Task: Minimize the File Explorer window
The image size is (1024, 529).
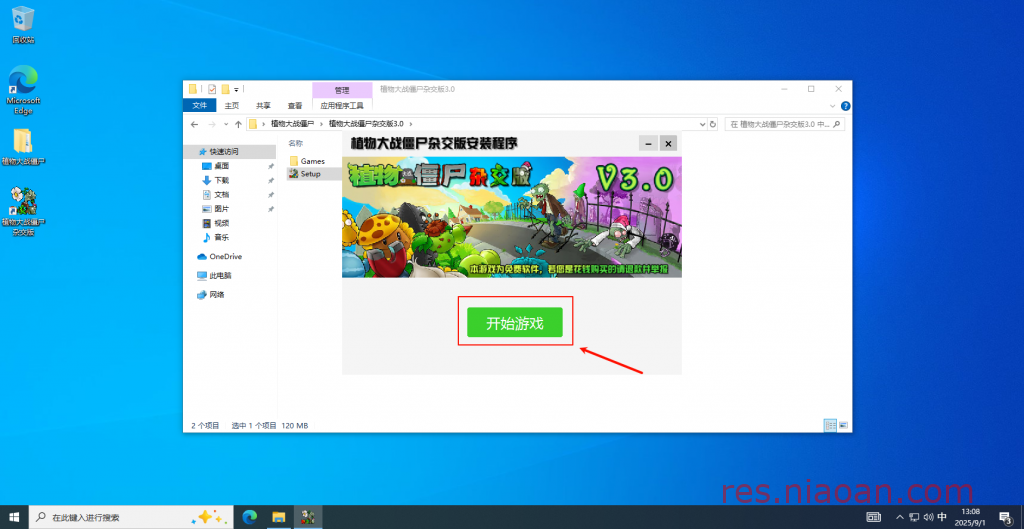Action: 783,89
